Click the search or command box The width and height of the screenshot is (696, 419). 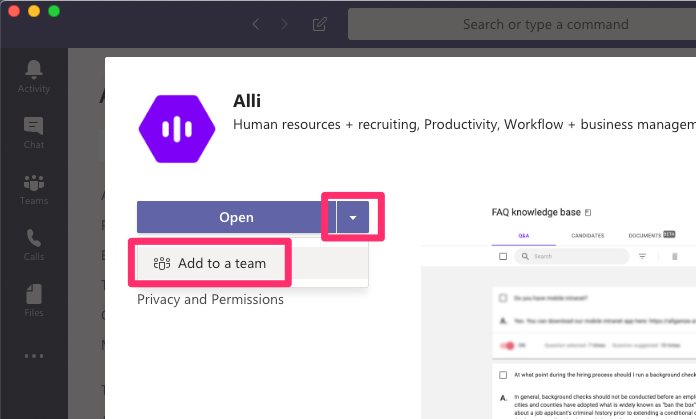click(522, 24)
